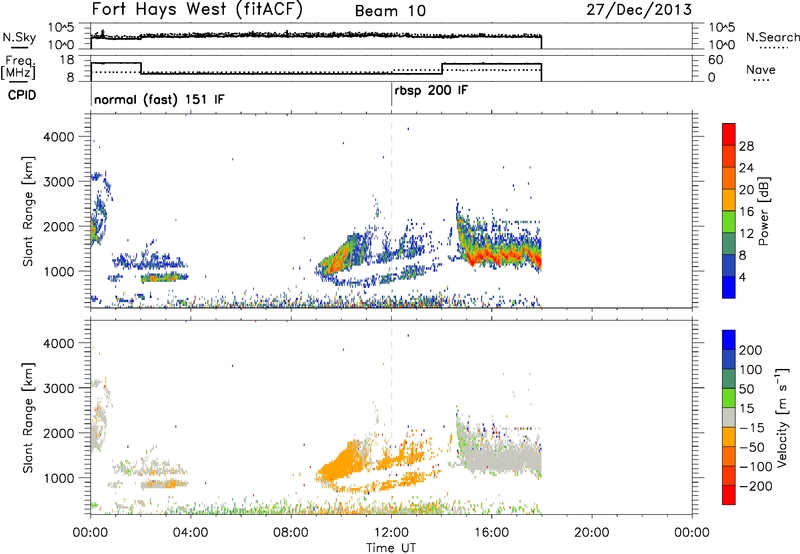Click the 'Fort Hays West (fitACF)' title

(x=197, y=9)
